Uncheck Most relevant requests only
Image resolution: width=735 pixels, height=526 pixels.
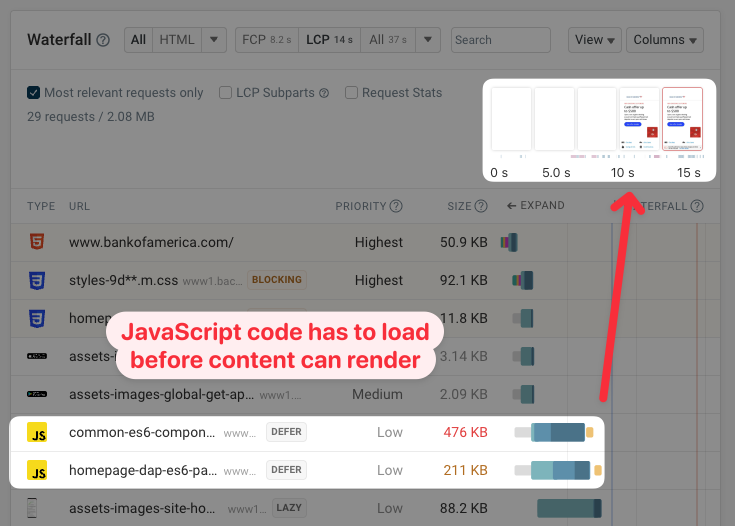coord(33,93)
